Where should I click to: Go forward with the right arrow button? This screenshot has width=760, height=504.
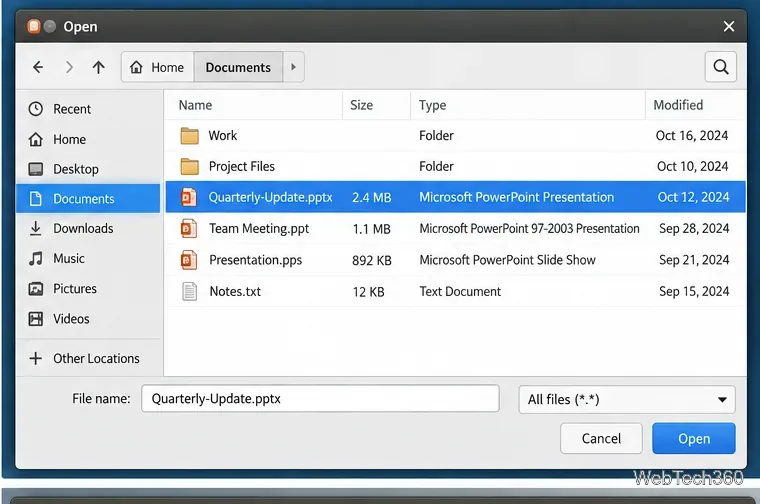click(69, 67)
